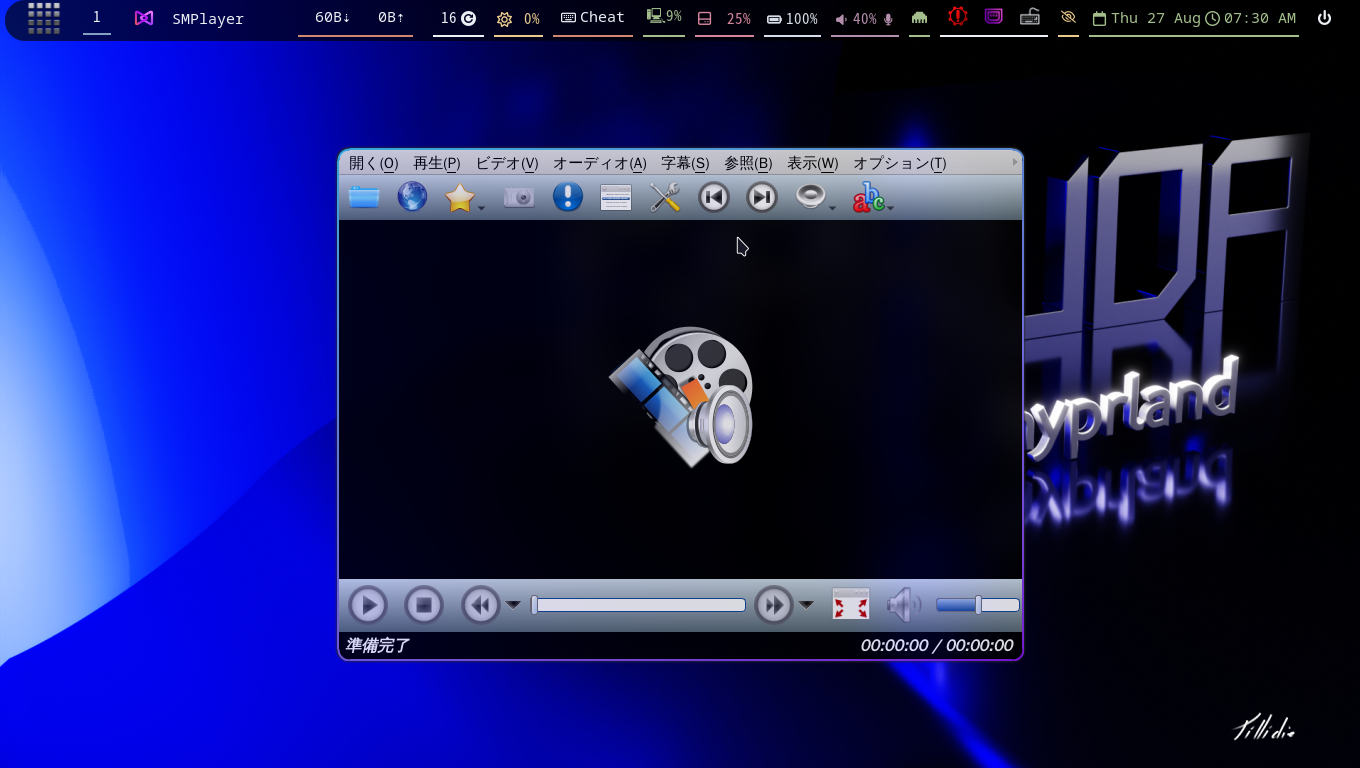Open the rewind options dropdown arrow

pos(513,604)
